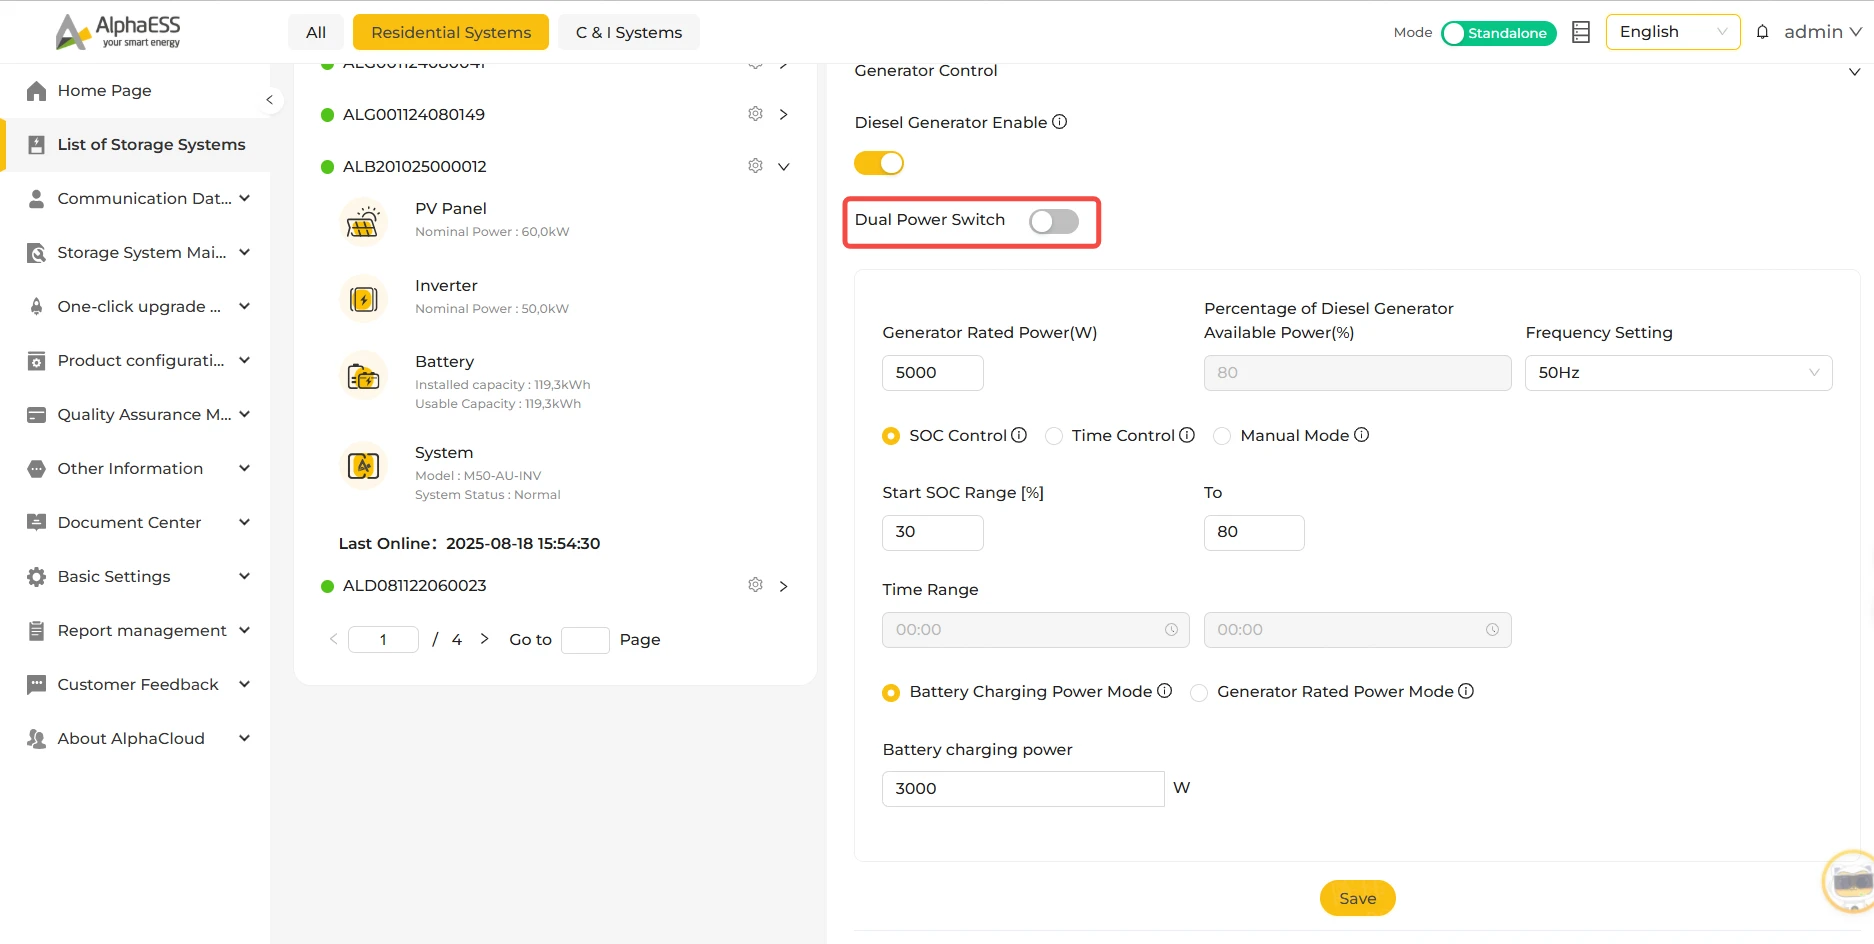Go to next page arrow in pagination

(484, 639)
